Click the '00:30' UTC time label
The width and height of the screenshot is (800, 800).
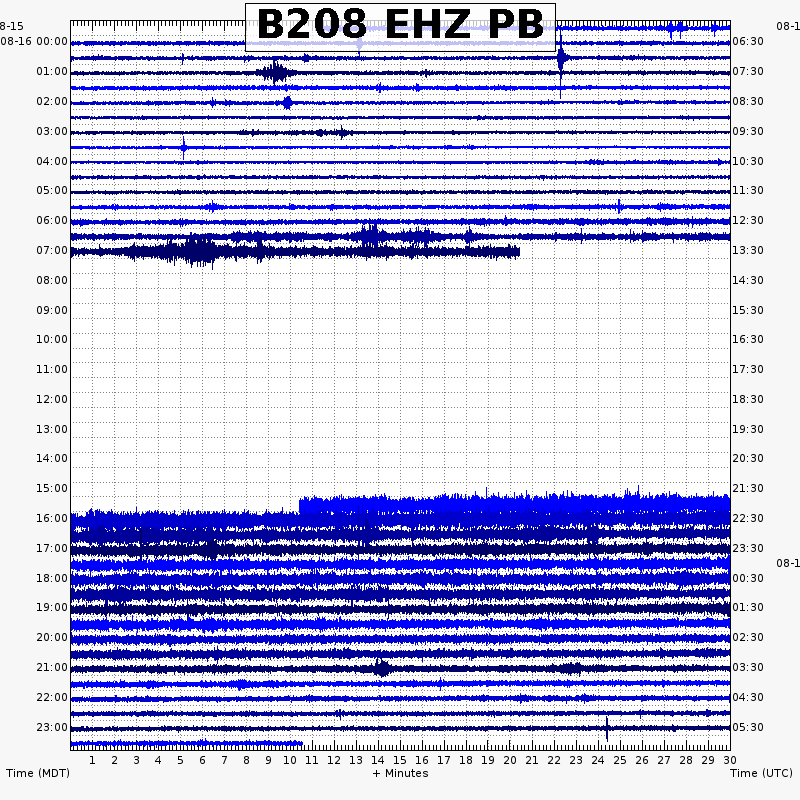(x=748, y=579)
